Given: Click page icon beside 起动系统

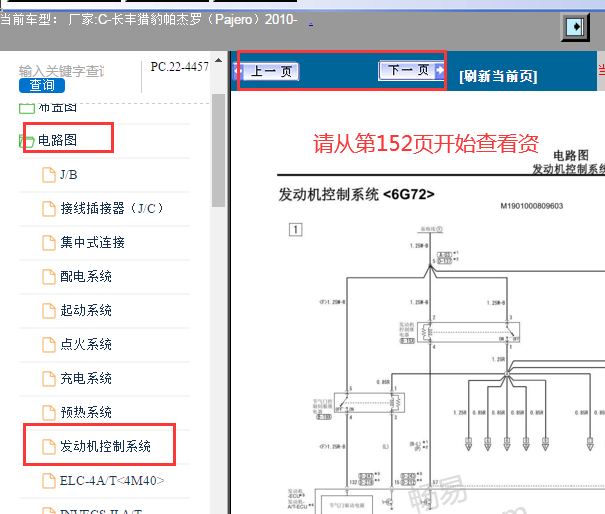Looking at the screenshot, I should pos(49,311).
